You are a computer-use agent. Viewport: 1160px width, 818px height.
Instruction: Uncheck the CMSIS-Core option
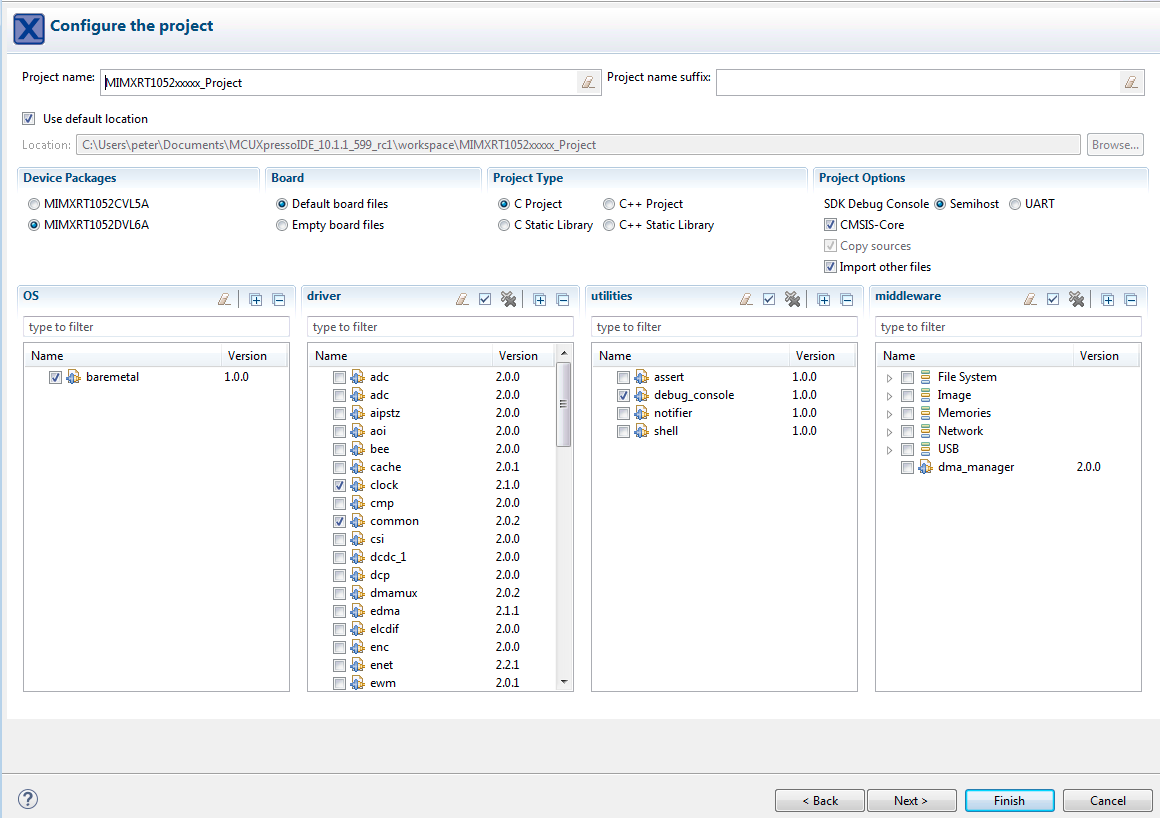click(831, 225)
